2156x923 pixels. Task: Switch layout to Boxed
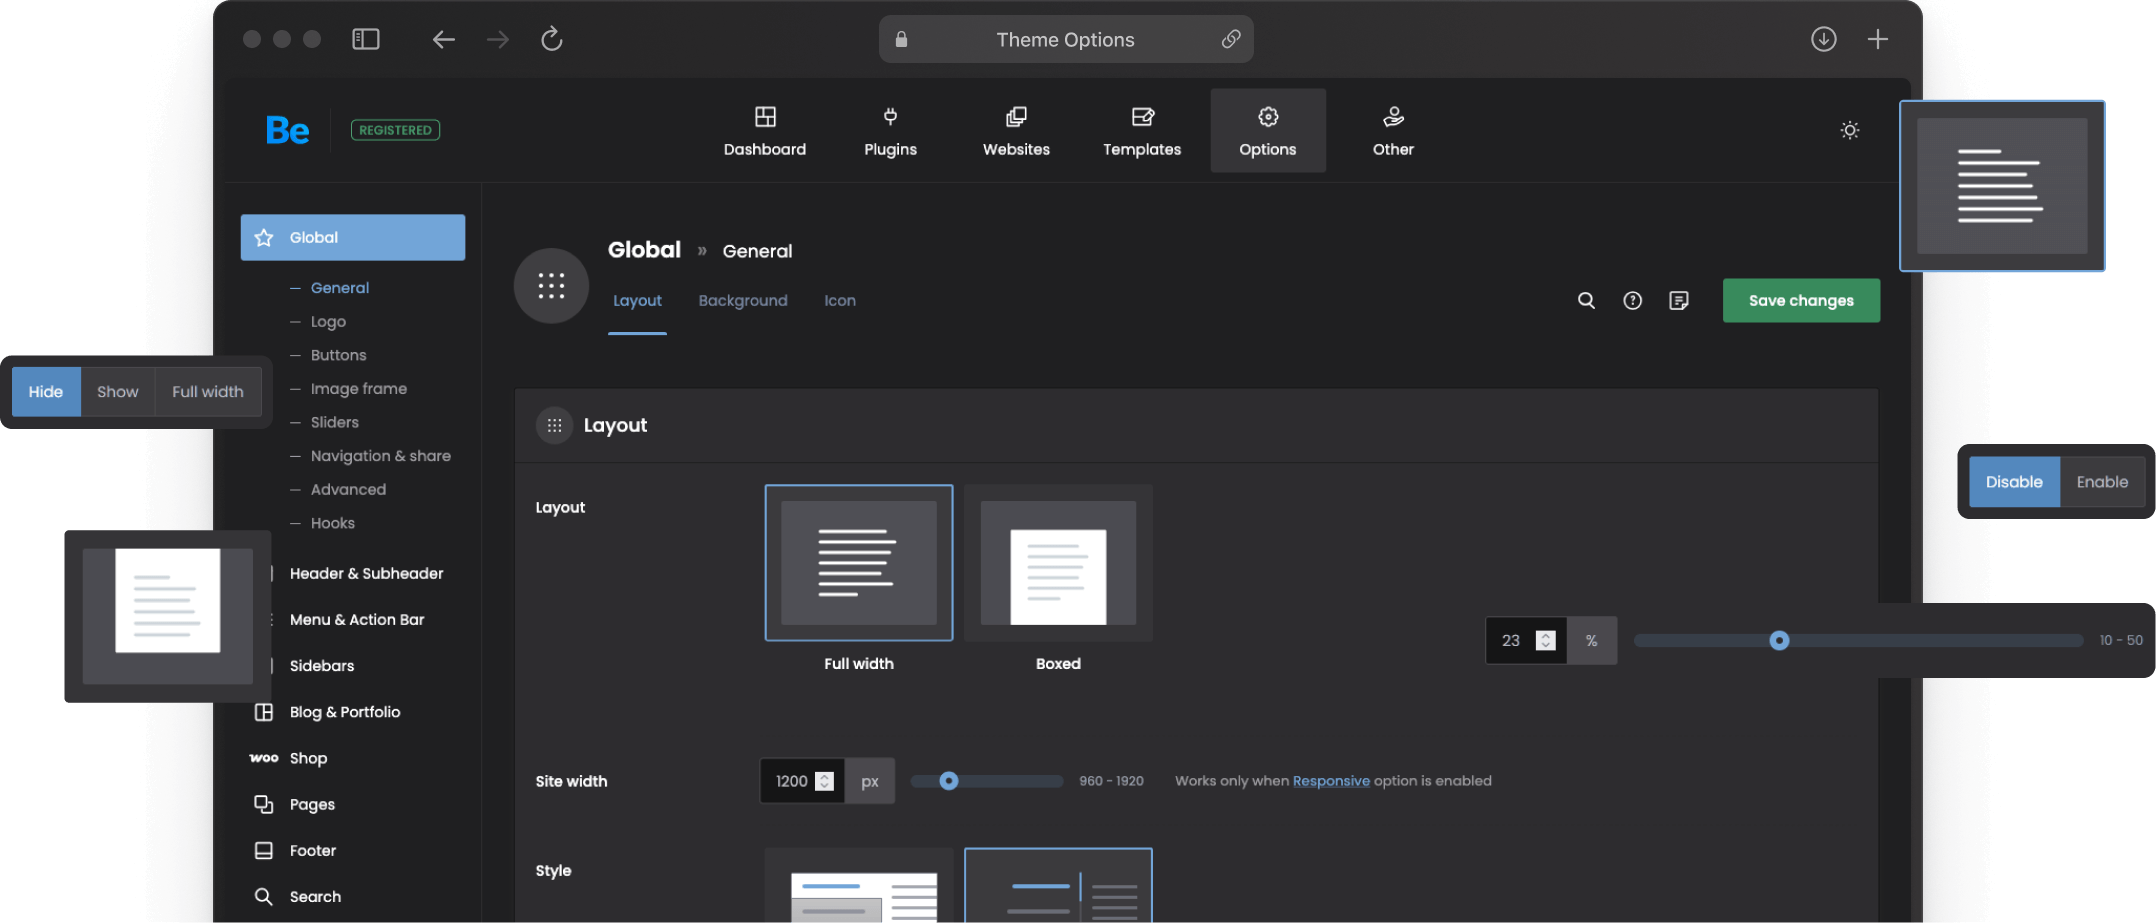click(1057, 562)
